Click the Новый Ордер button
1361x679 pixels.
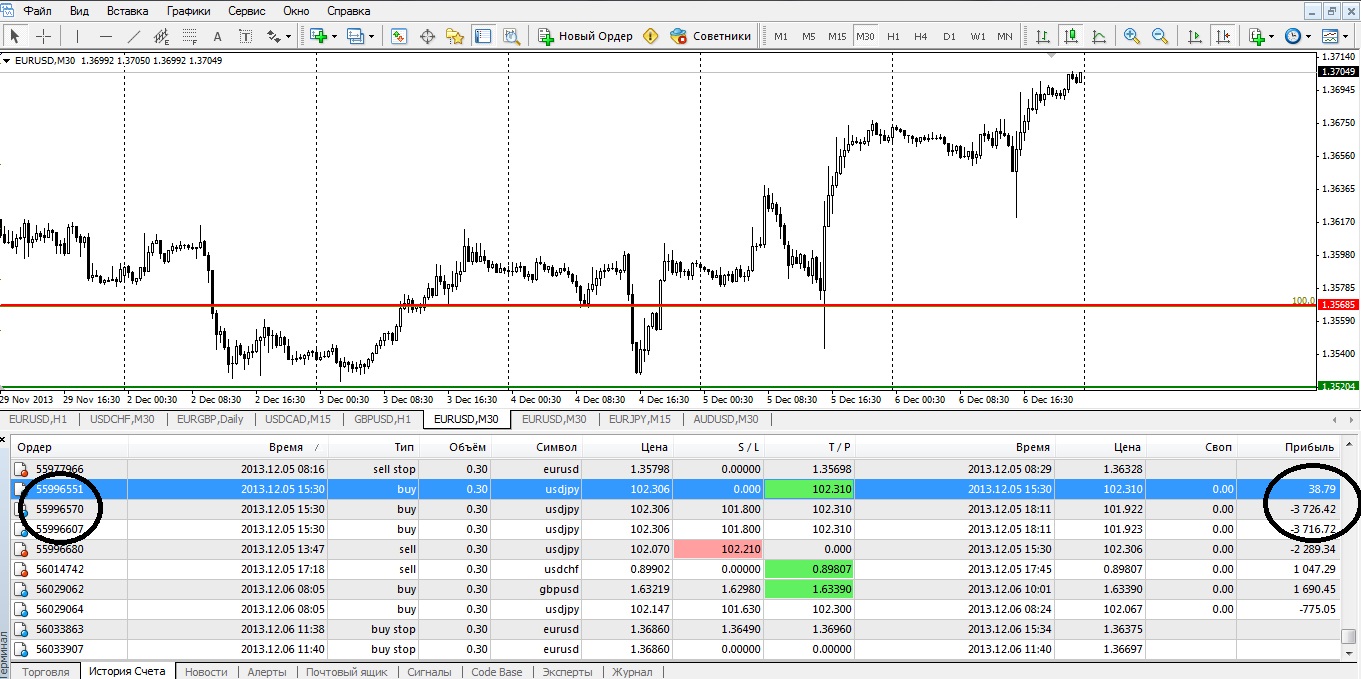pos(585,36)
